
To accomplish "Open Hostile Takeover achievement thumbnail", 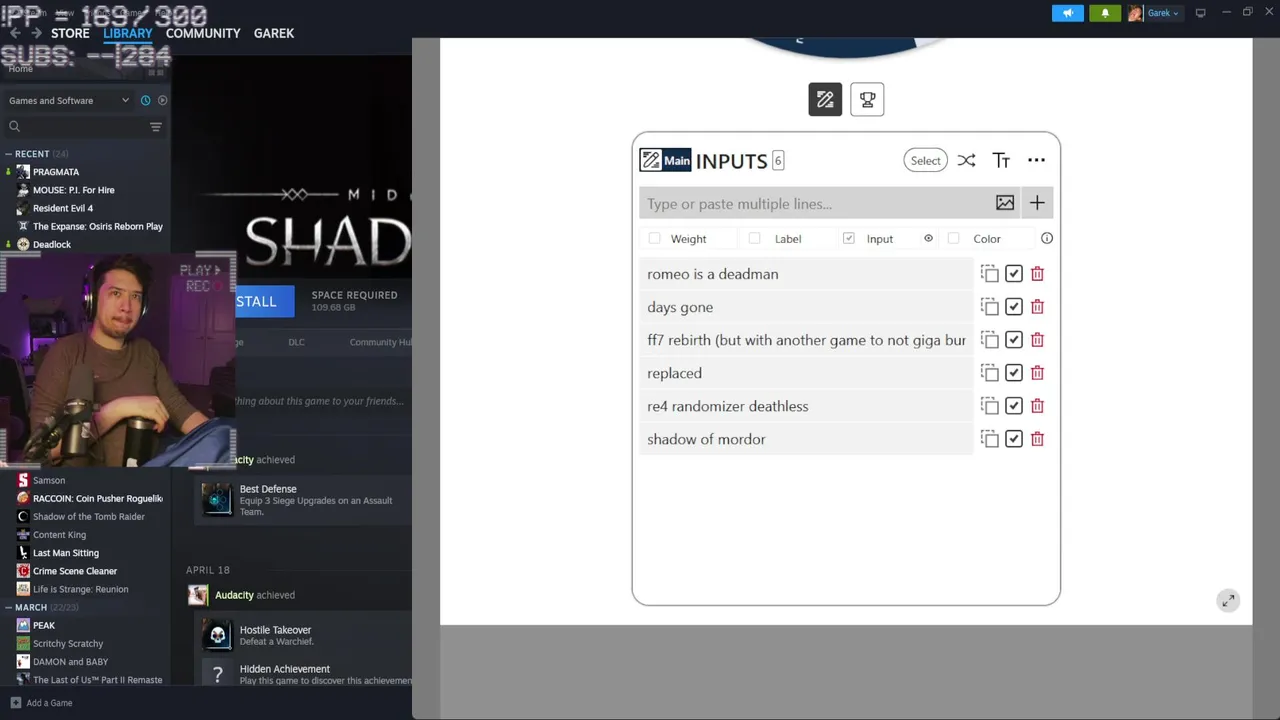I will coord(217,636).
